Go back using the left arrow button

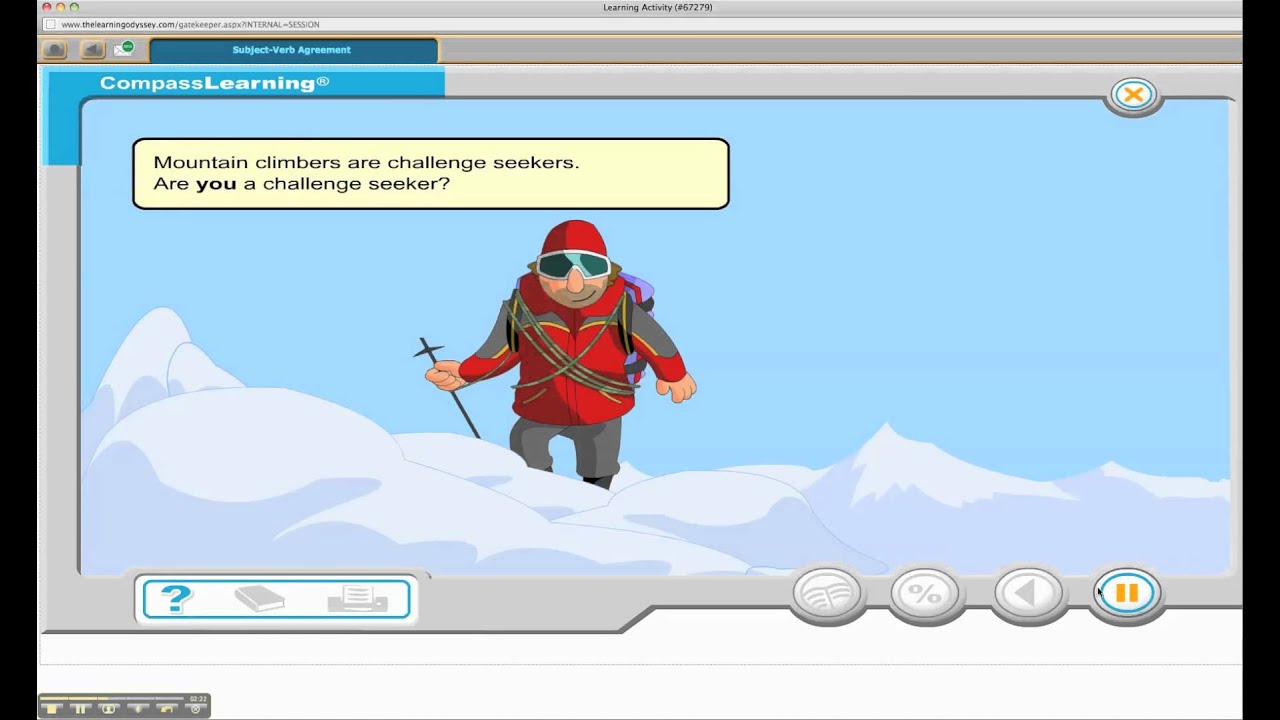point(1028,593)
